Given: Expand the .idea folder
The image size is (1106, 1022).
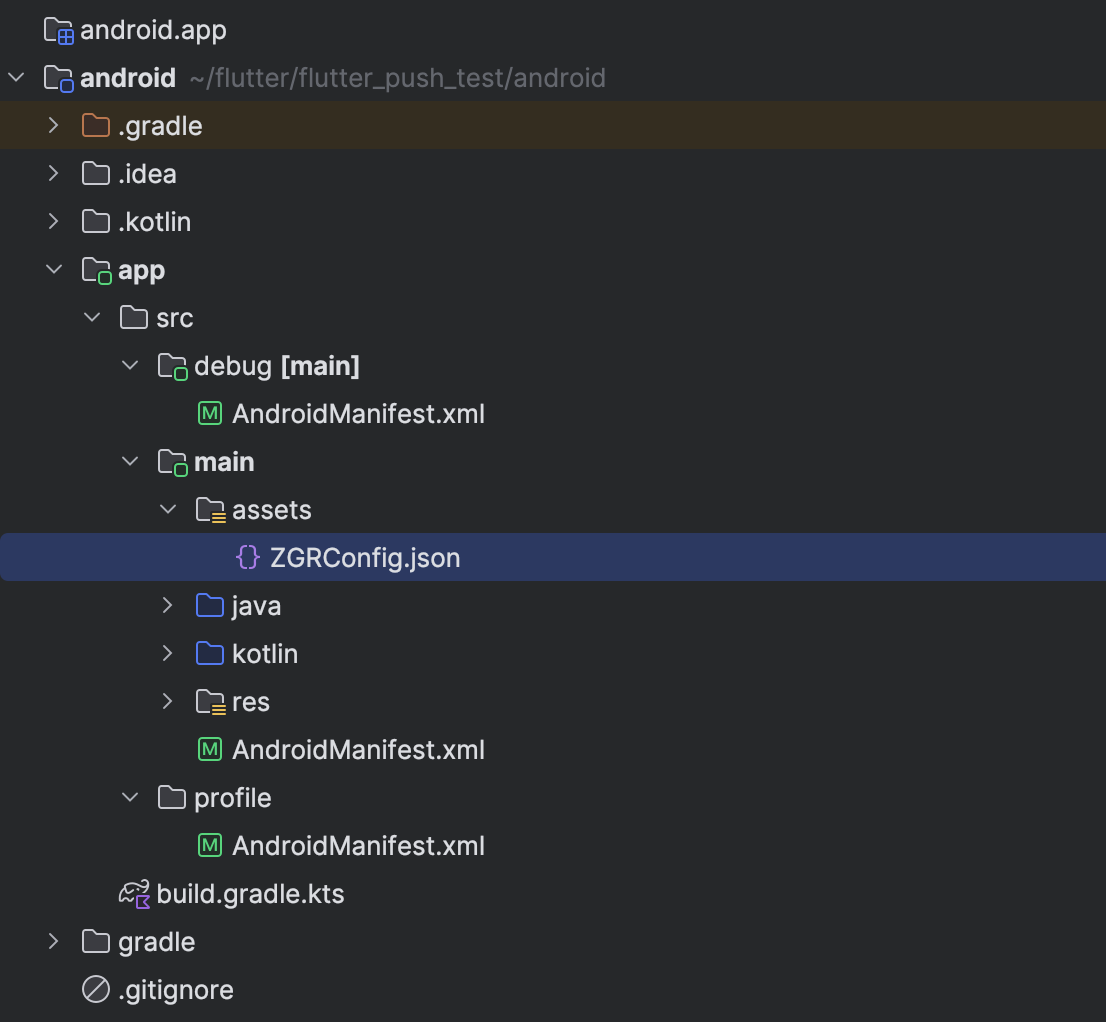Looking at the screenshot, I should pos(54,174).
